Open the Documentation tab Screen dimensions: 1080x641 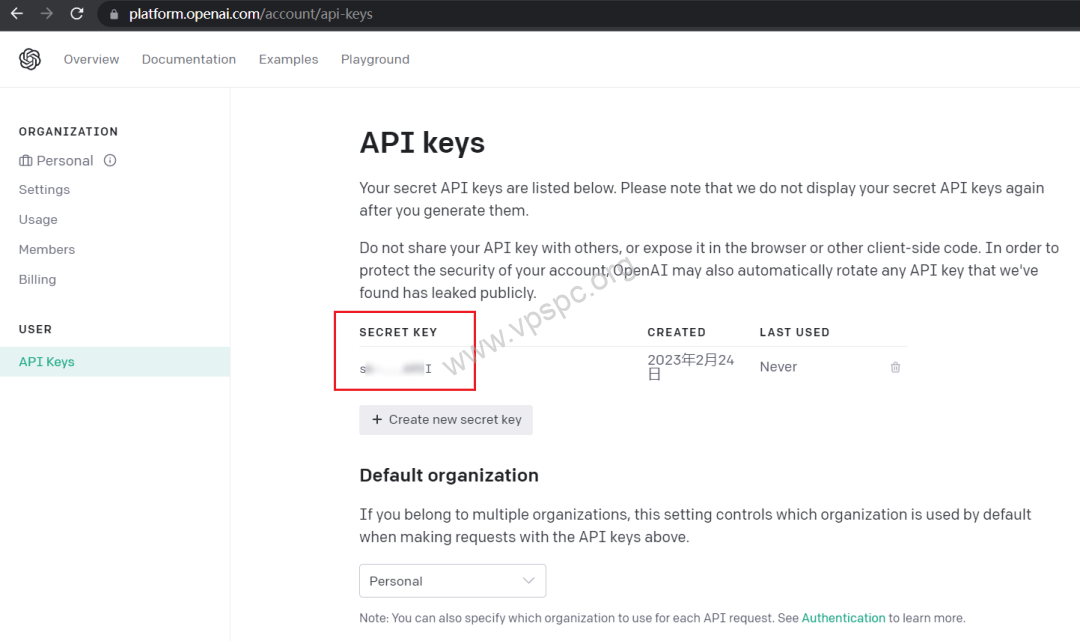(x=189, y=59)
